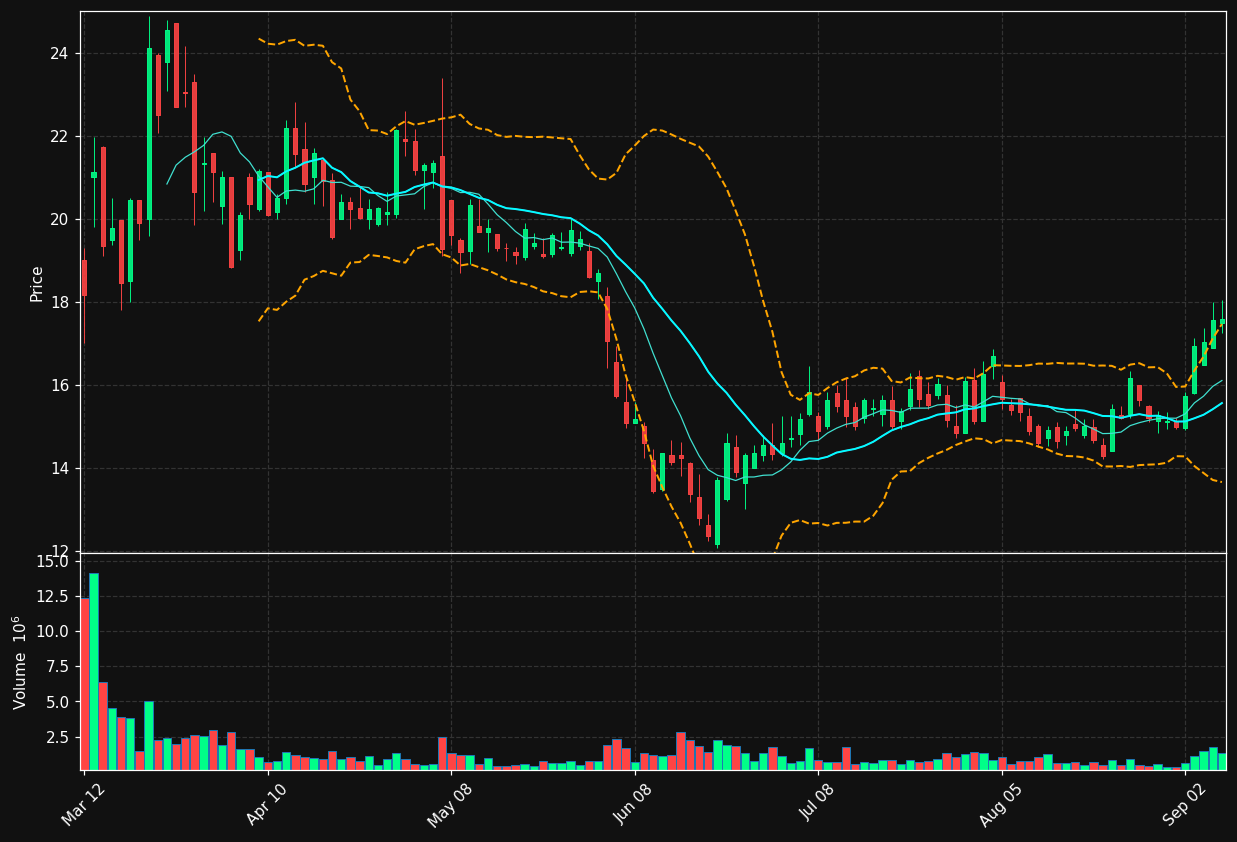Screen dimensions: 1237x842
Task: Click the 12.5 volume axis tick
Action: coord(52,597)
